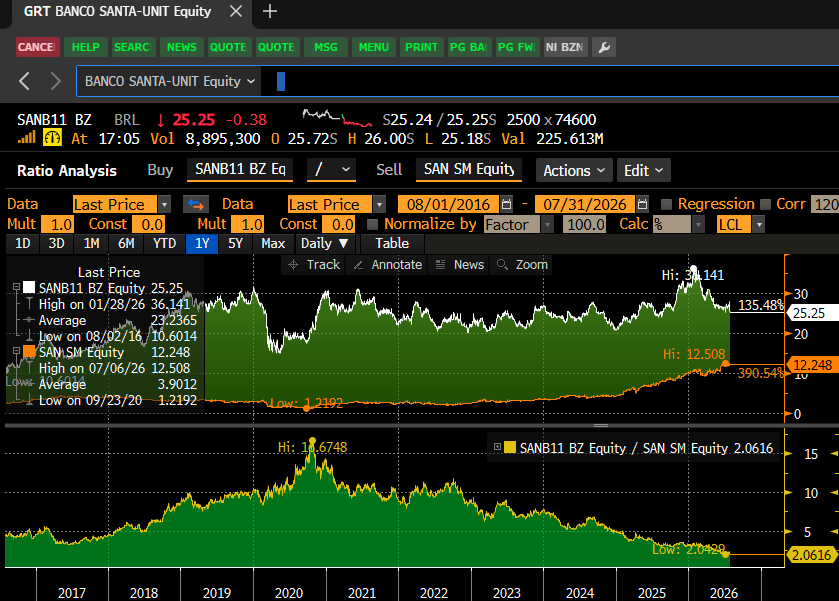Screen dimensions: 839x601
Task: Open the Sell Last Price data dropdown
Action: coord(379,204)
